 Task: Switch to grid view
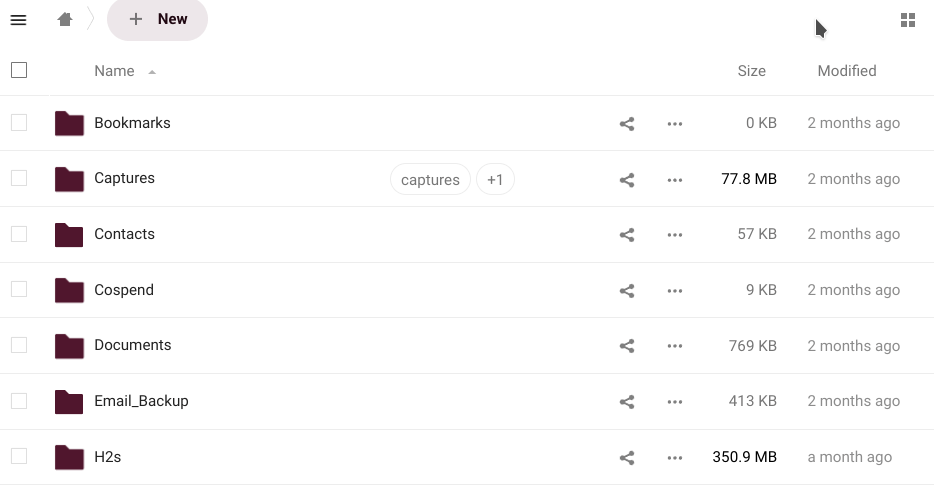908,20
